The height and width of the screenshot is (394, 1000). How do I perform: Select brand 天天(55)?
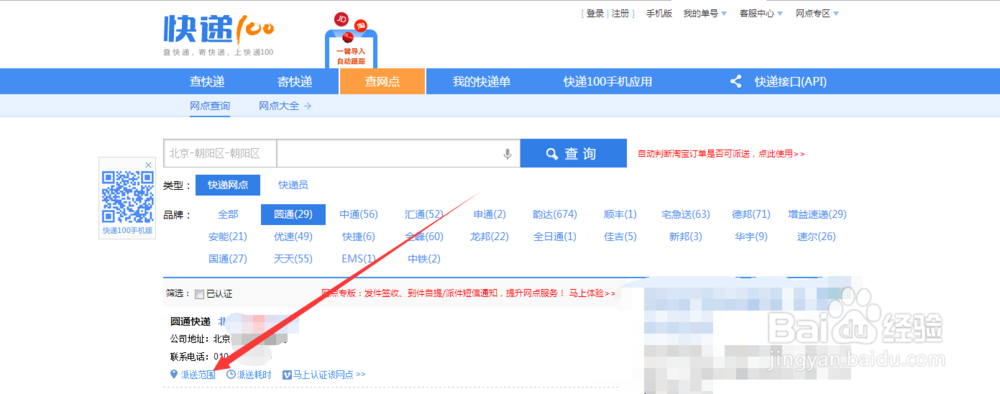[293, 259]
